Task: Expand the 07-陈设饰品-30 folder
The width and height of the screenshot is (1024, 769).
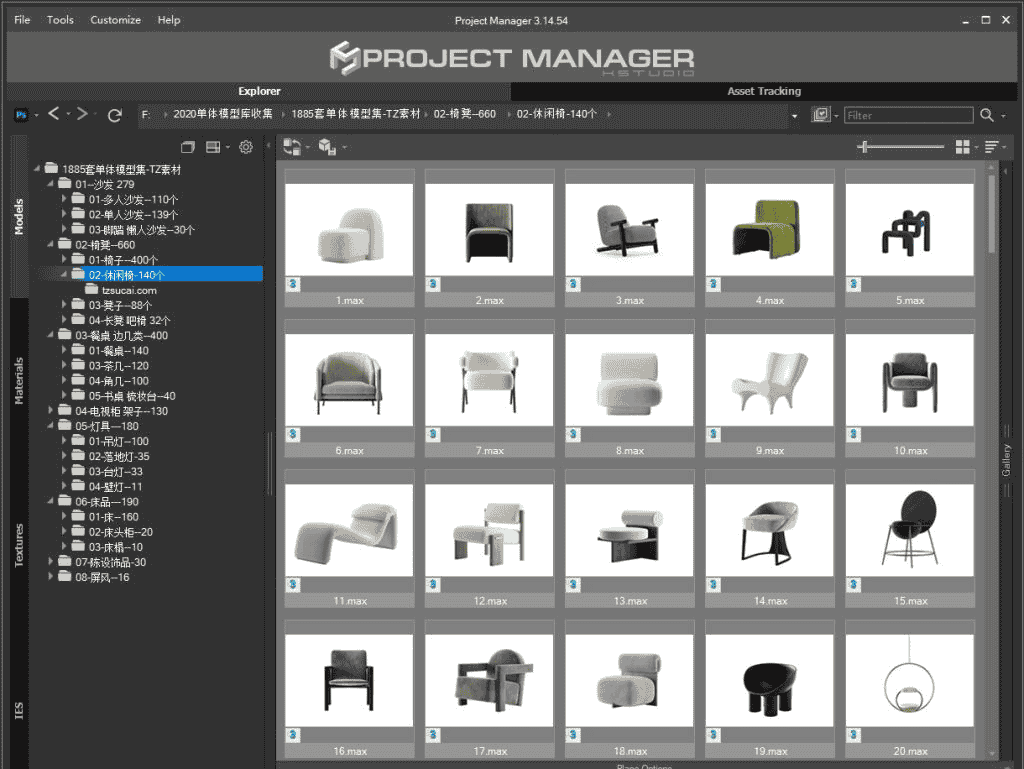Action: (x=52, y=562)
